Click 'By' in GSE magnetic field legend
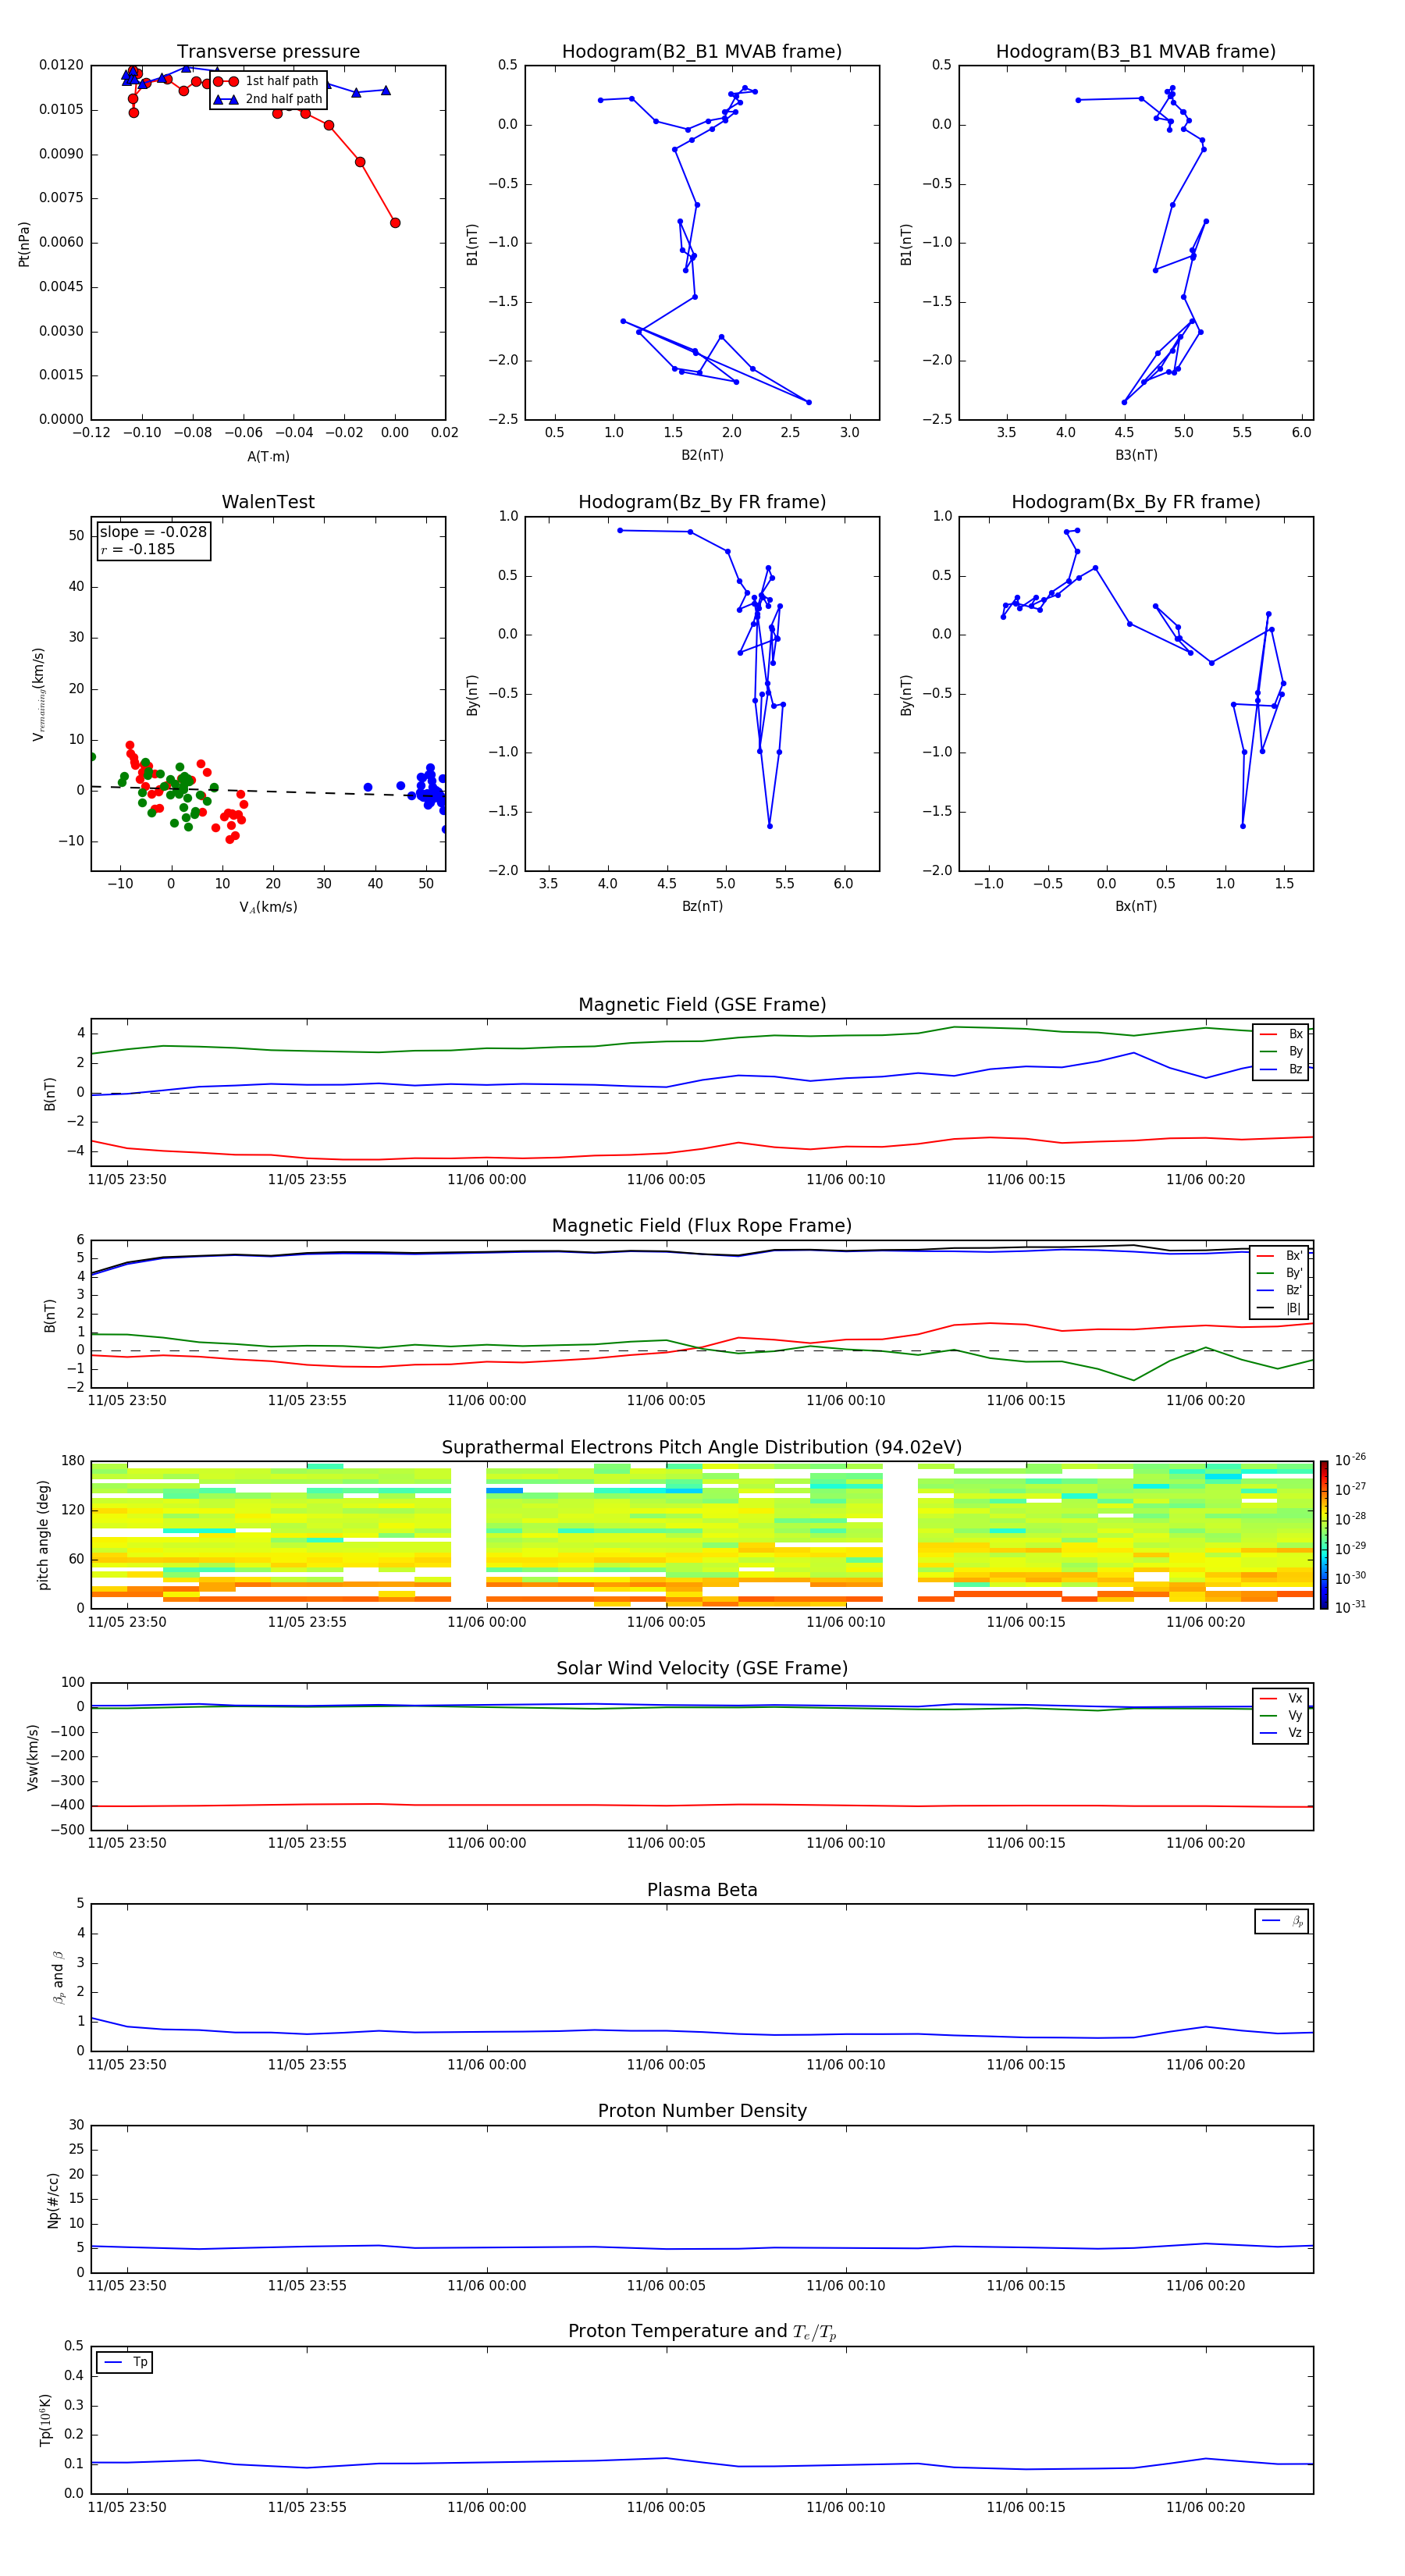Screen dimensions: 1405x2576 tap(1281, 1052)
